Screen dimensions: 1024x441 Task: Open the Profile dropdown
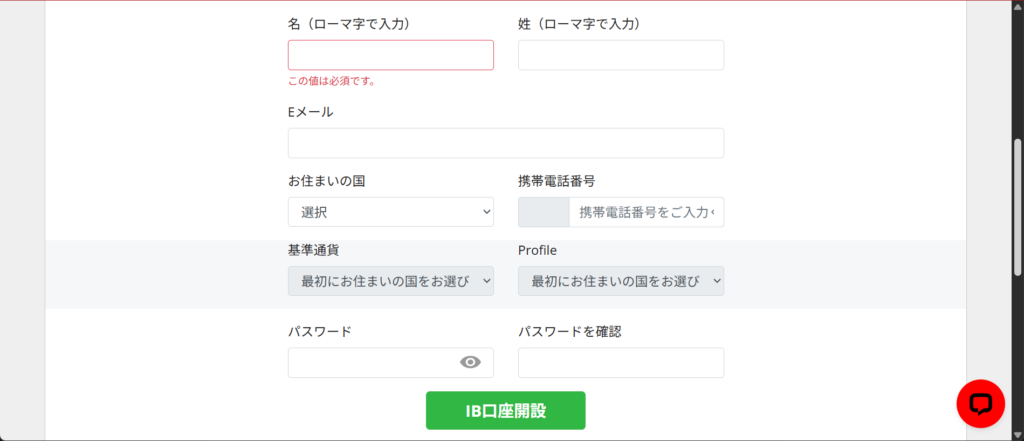(x=620, y=281)
